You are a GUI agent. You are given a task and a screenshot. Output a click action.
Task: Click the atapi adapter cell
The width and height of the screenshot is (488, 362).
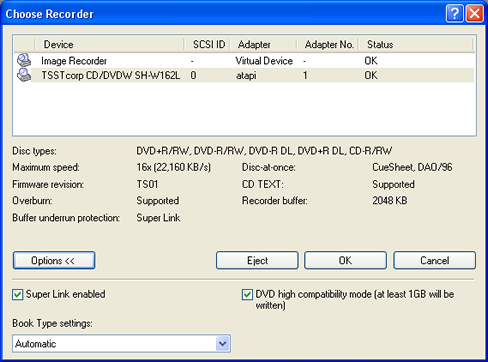click(246, 76)
